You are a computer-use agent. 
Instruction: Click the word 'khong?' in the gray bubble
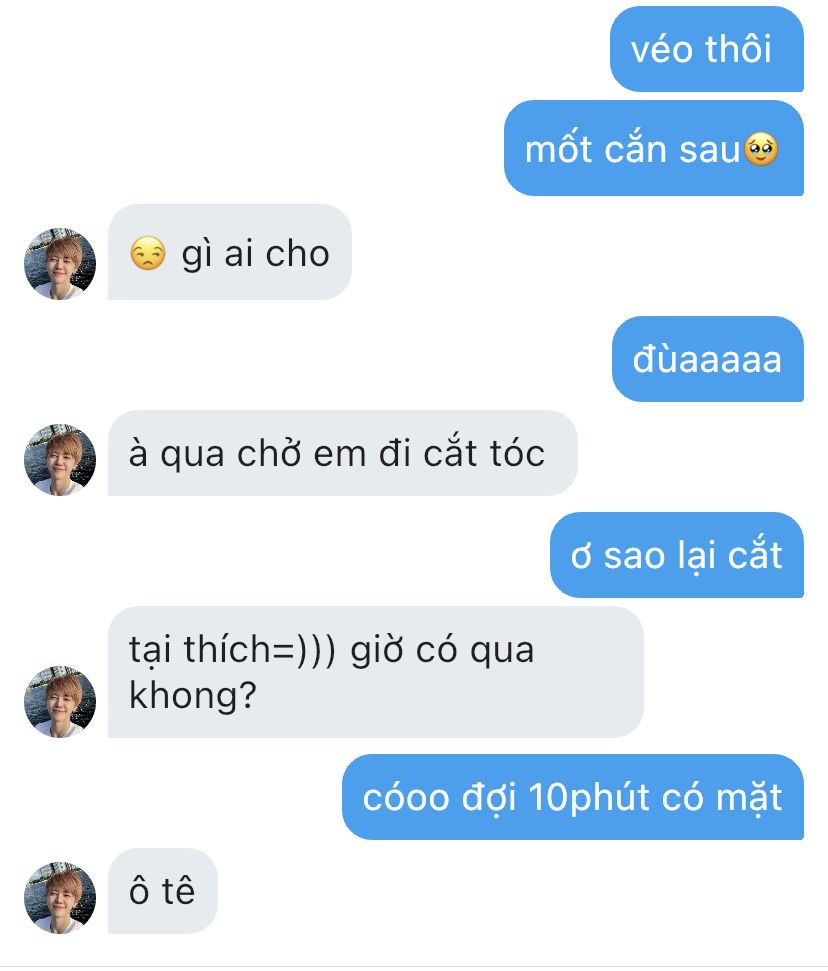point(193,696)
